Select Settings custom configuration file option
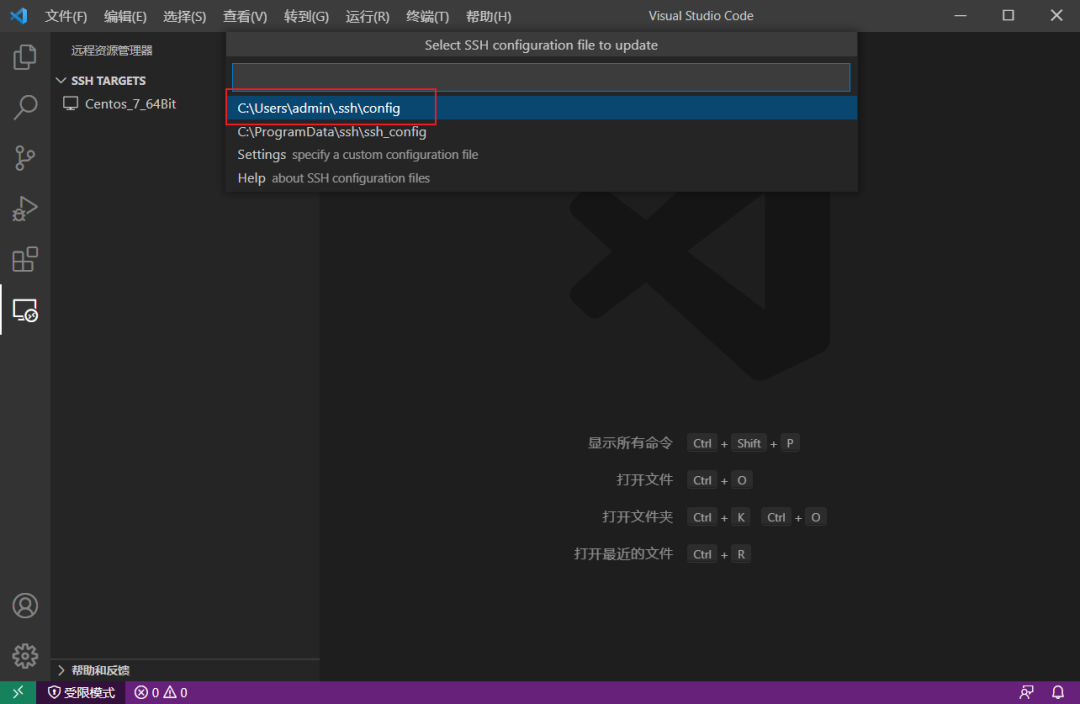 pos(541,155)
